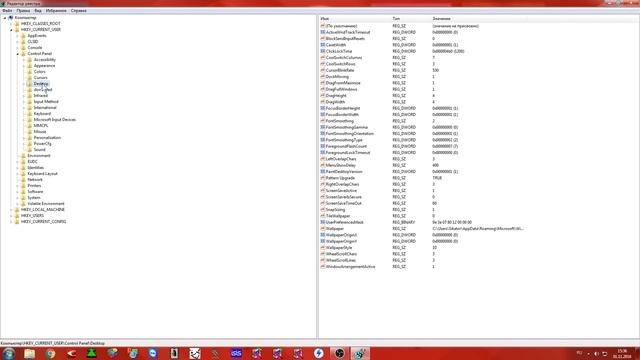Open the Избранное menu
The height and width of the screenshot is (360, 640).
[56, 11]
